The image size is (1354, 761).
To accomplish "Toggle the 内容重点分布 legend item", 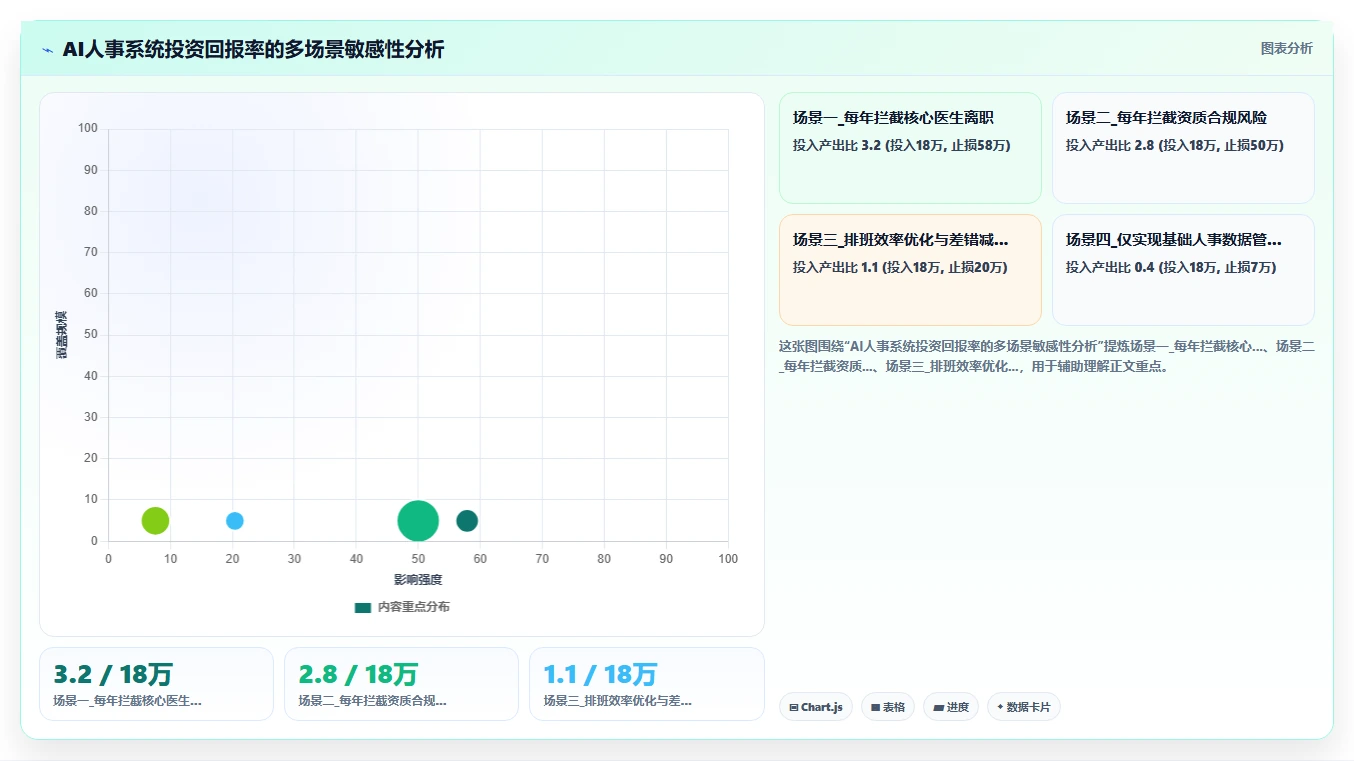I will pyautogui.click(x=402, y=607).
